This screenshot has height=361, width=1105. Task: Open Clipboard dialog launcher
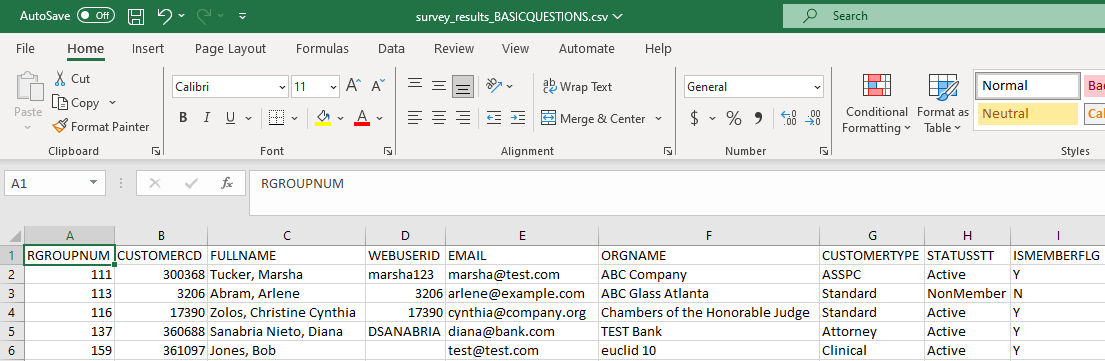click(x=155, y=151)
